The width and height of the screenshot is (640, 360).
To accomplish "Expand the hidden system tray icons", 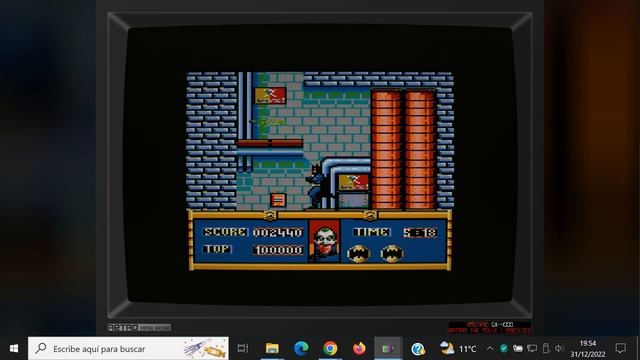I will (x=489, y=349).
